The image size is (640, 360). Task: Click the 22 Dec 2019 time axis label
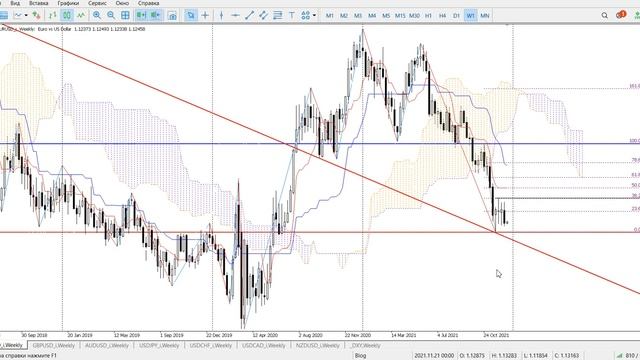[219, 335]
